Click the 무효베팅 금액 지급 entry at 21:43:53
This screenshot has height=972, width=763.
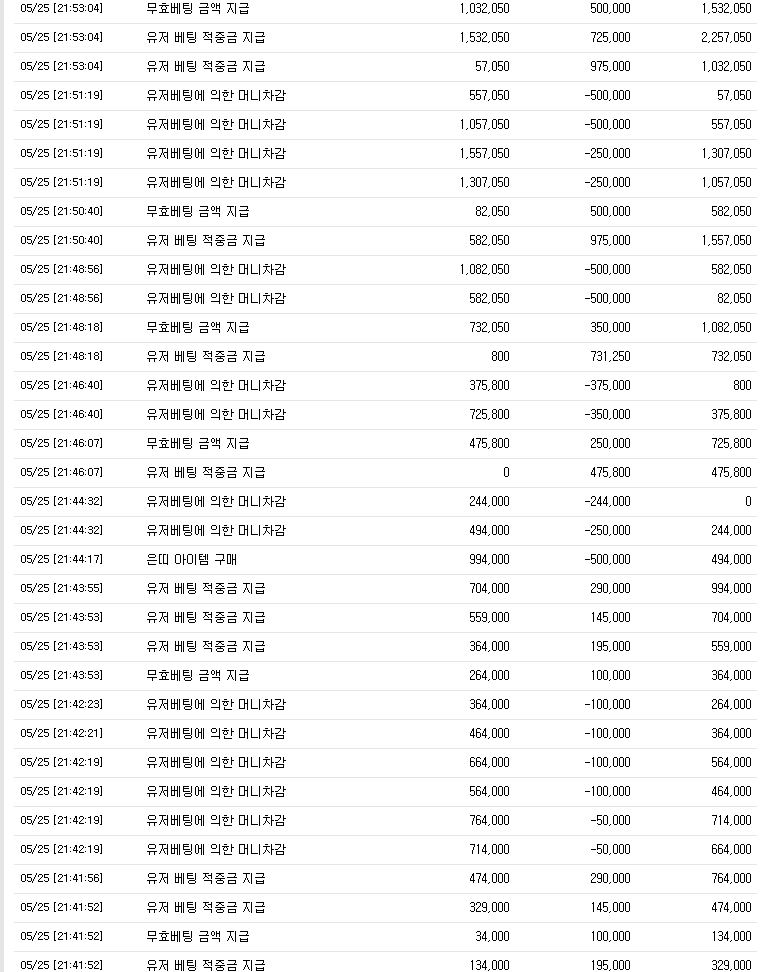click(198, 676)
